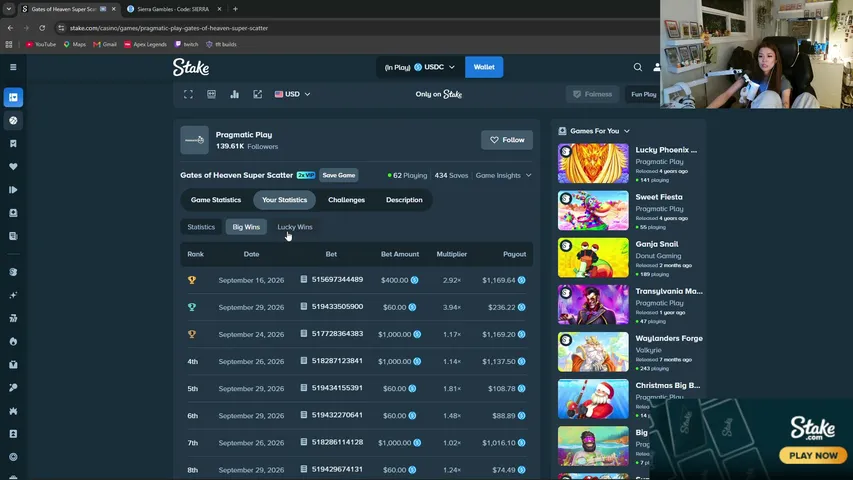853x480 pixels.
Task: Open bet ID 519434155391
Action: [337, 388]
